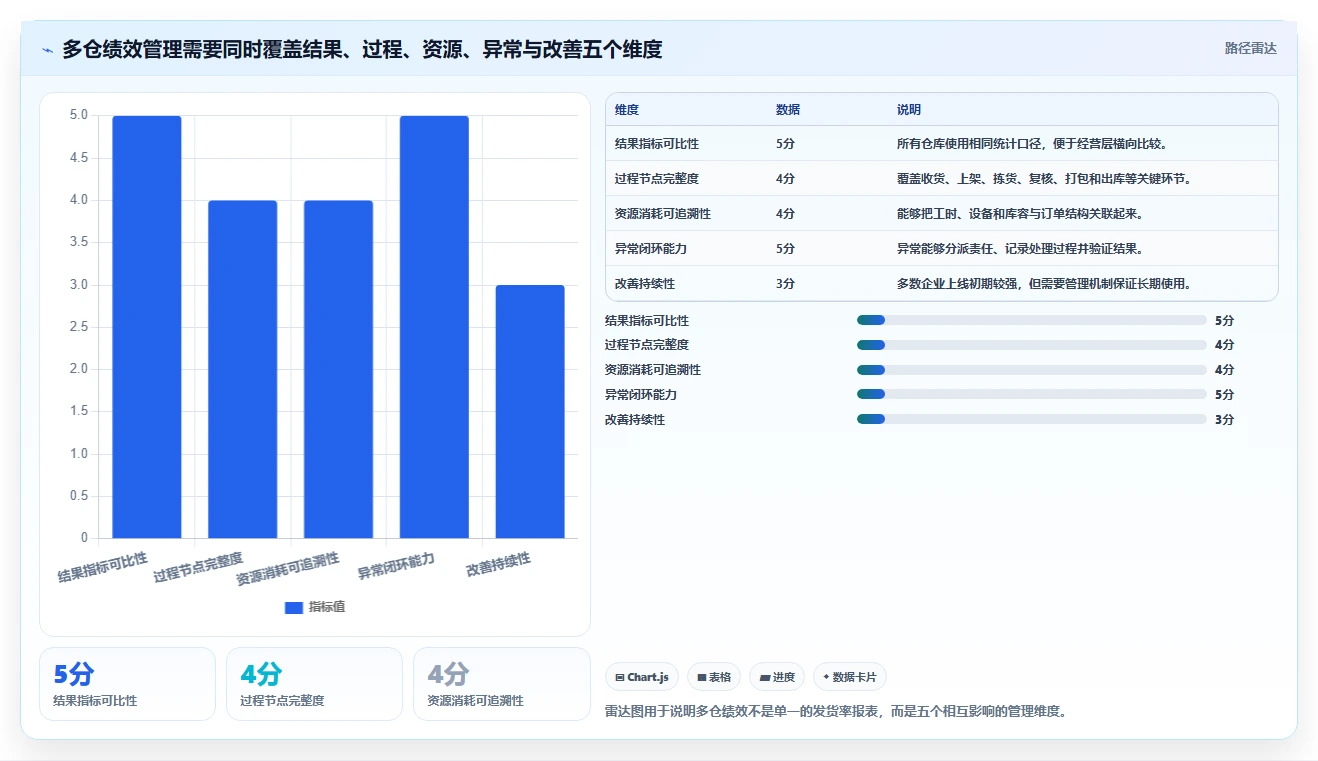Click the 过程节点完整度 progress bar
This screenshot has width=1318, height=761.
[x=1032, y=345]
